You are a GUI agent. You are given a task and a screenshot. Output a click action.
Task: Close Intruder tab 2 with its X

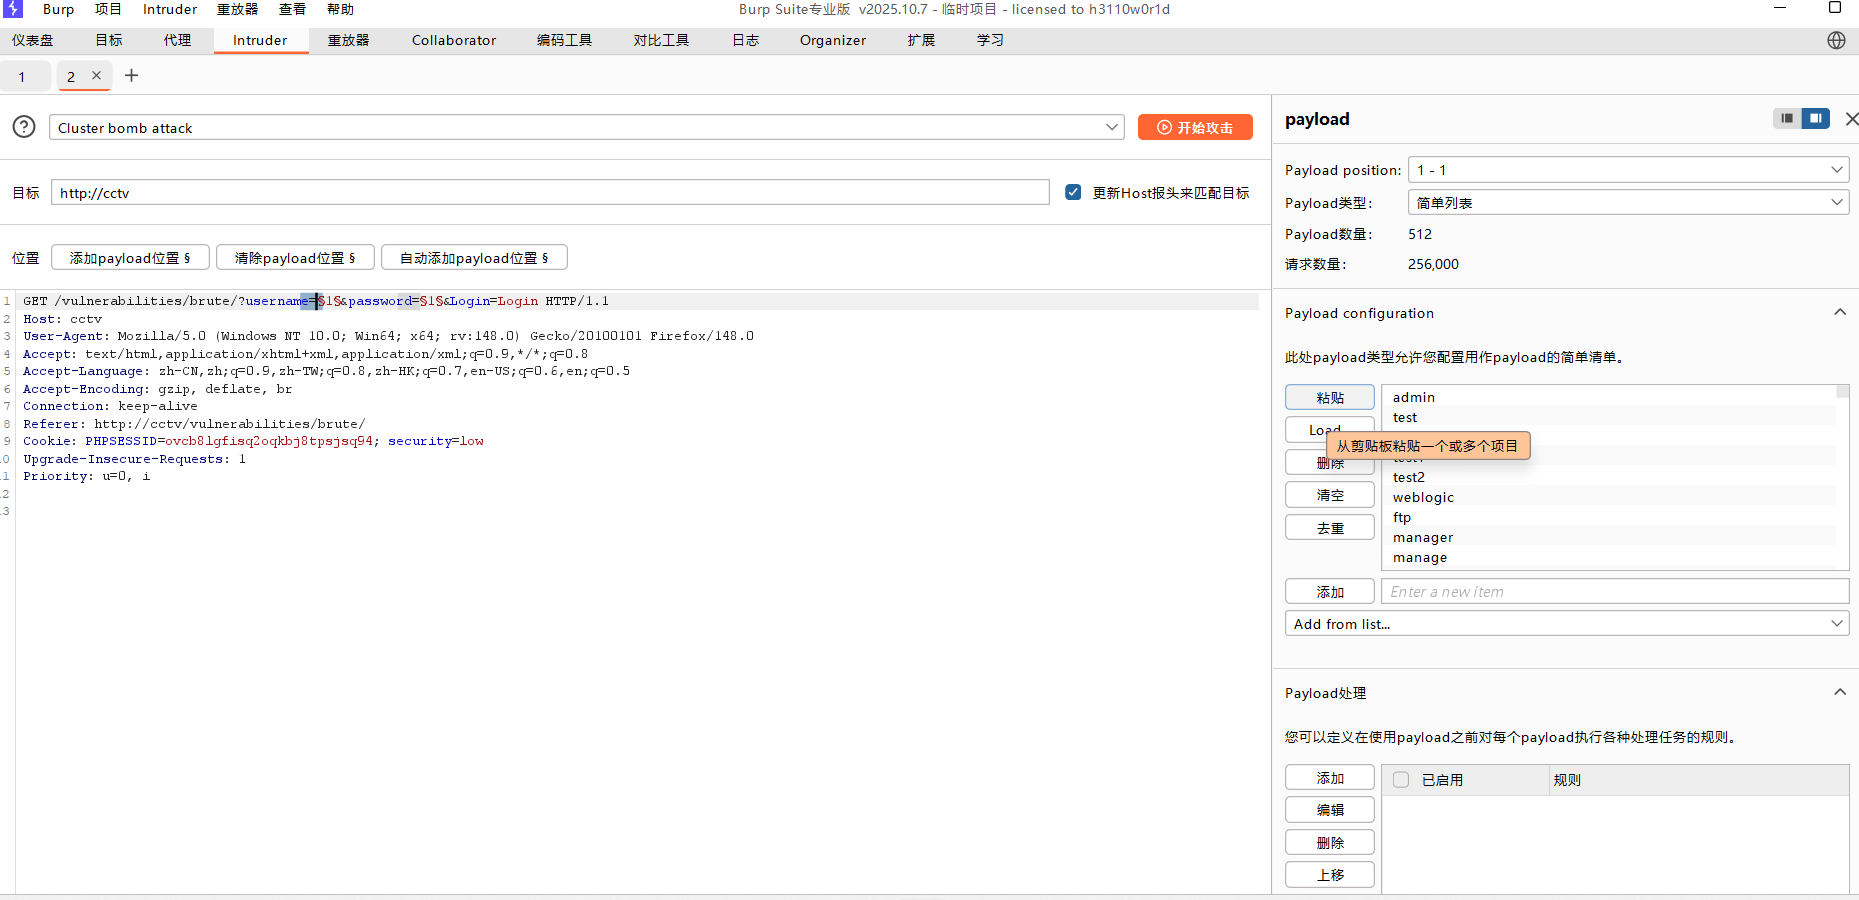pyautogui.click(x=96, y=75)
